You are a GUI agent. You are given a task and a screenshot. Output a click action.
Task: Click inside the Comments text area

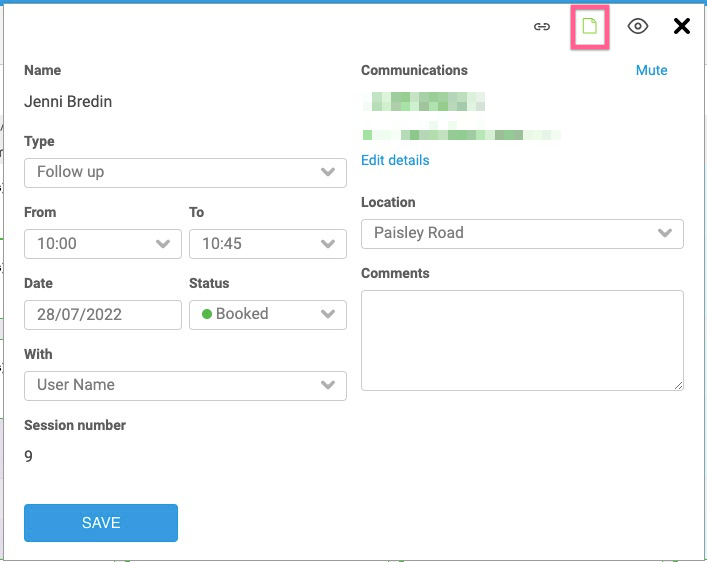coord(521,340)
